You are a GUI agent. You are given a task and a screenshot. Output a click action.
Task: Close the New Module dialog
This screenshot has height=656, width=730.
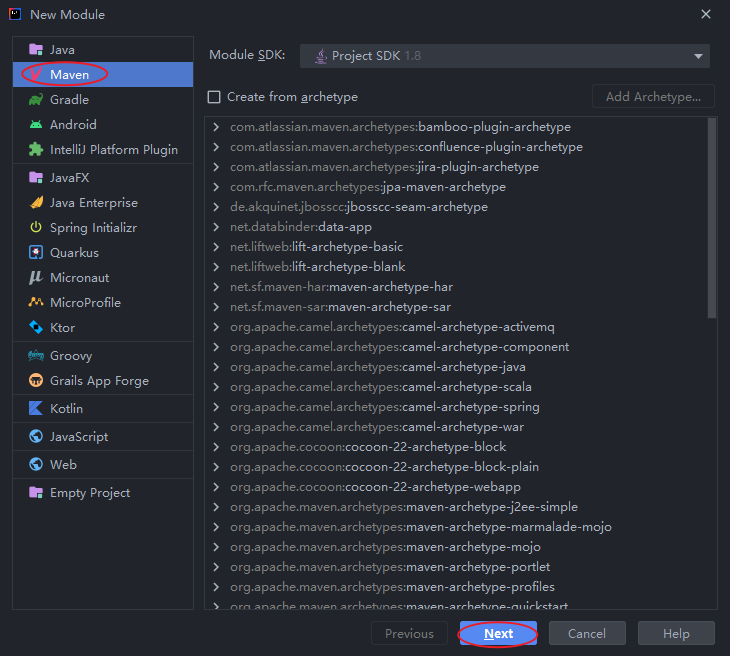coord(706,14)
